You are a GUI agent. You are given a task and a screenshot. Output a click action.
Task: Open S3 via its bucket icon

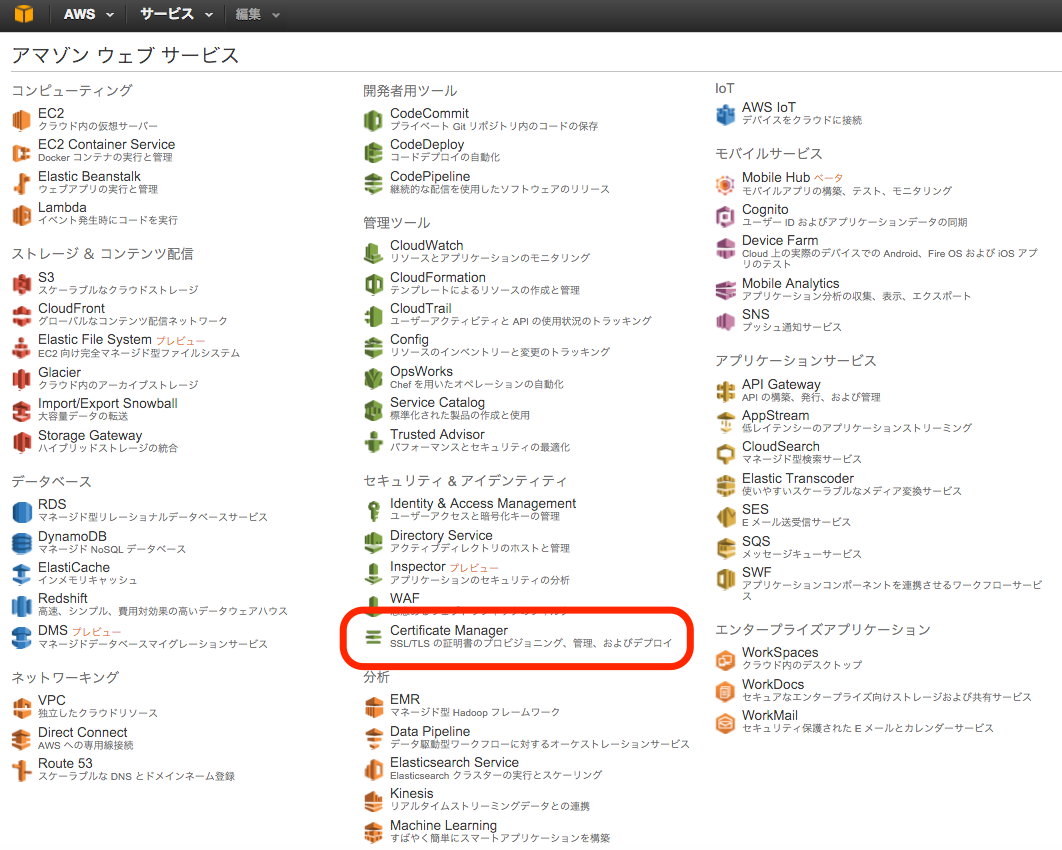(20, 283)
